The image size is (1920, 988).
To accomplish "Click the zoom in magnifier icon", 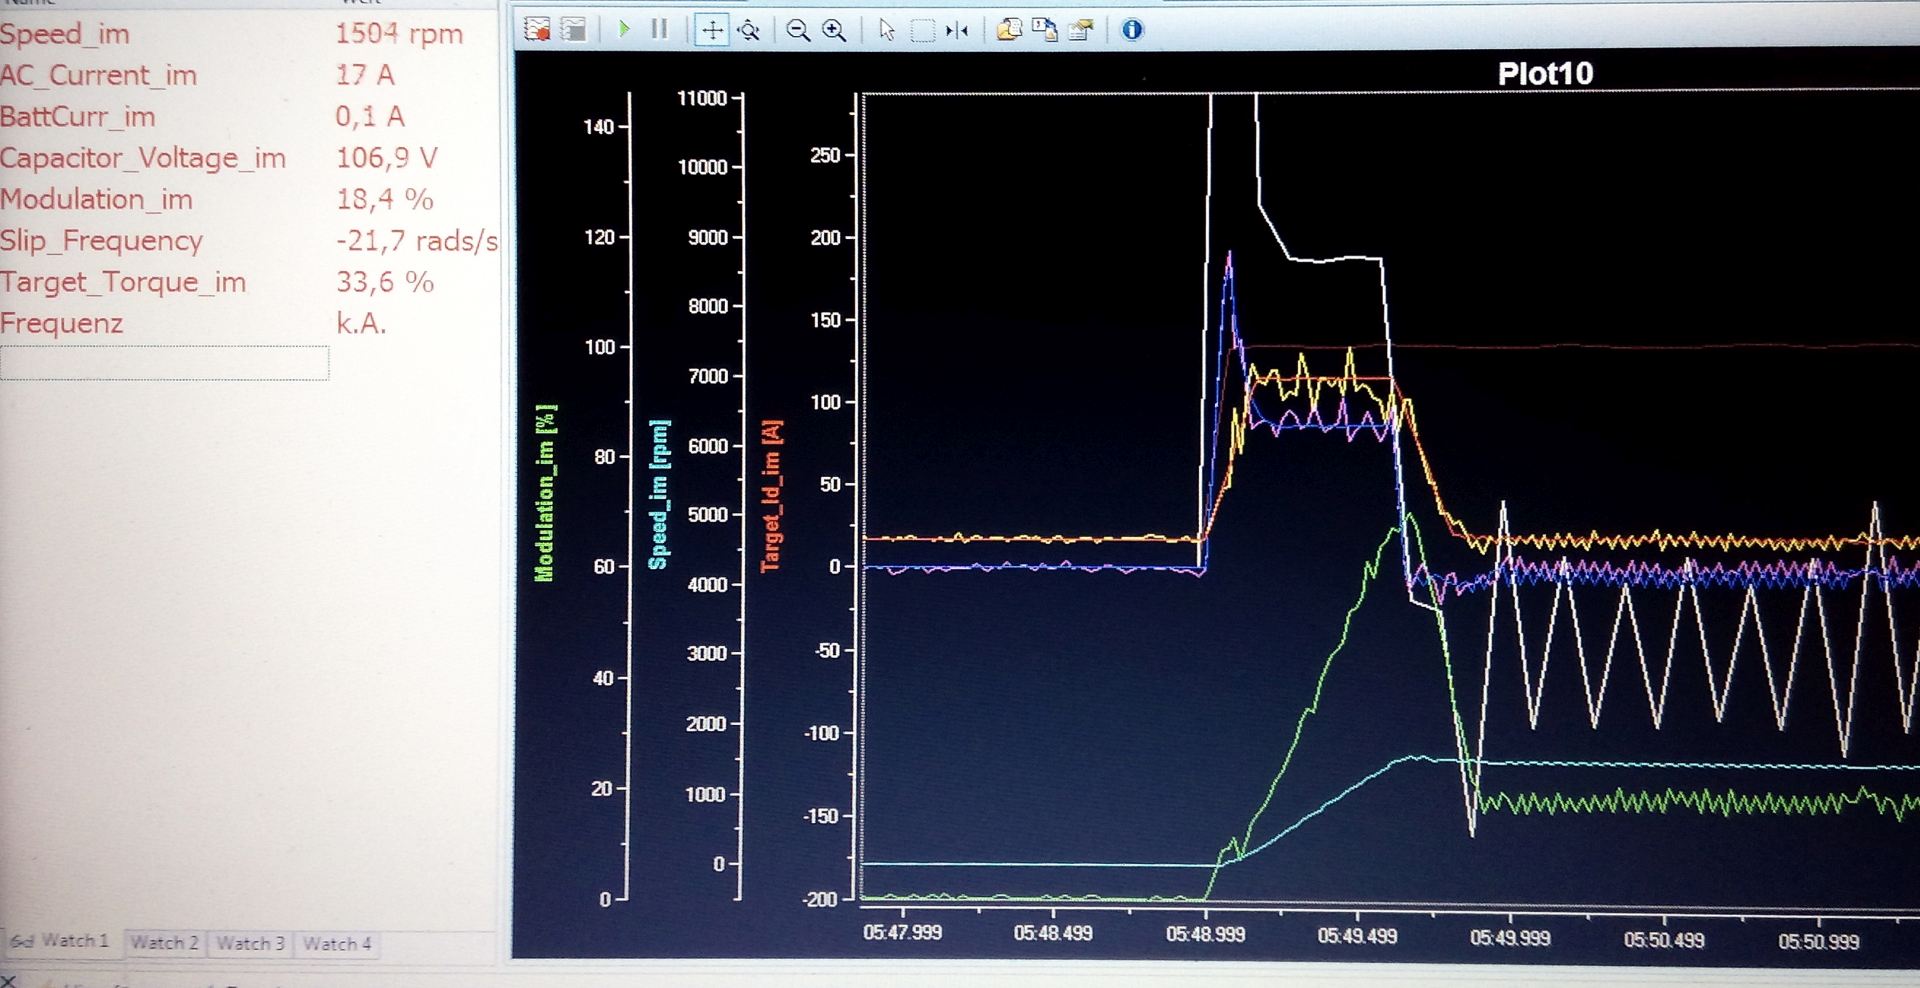I will pos(834,30).
